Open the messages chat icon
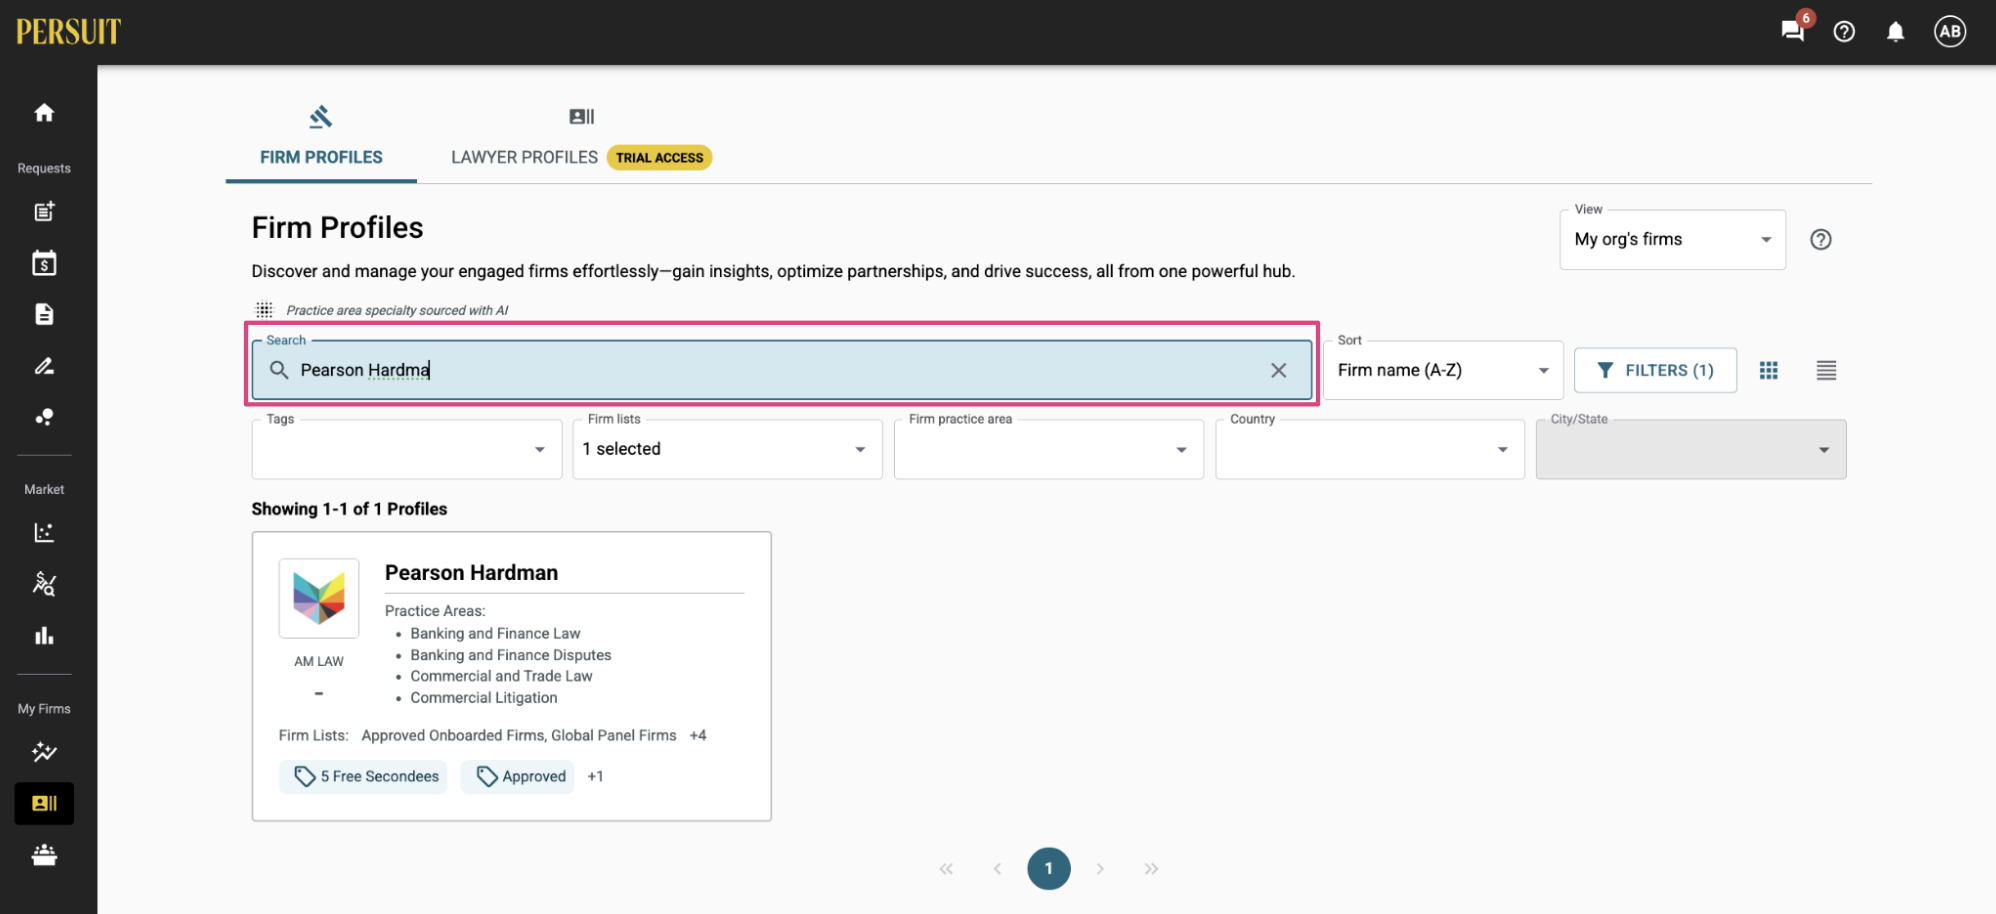 [1793, 31]
